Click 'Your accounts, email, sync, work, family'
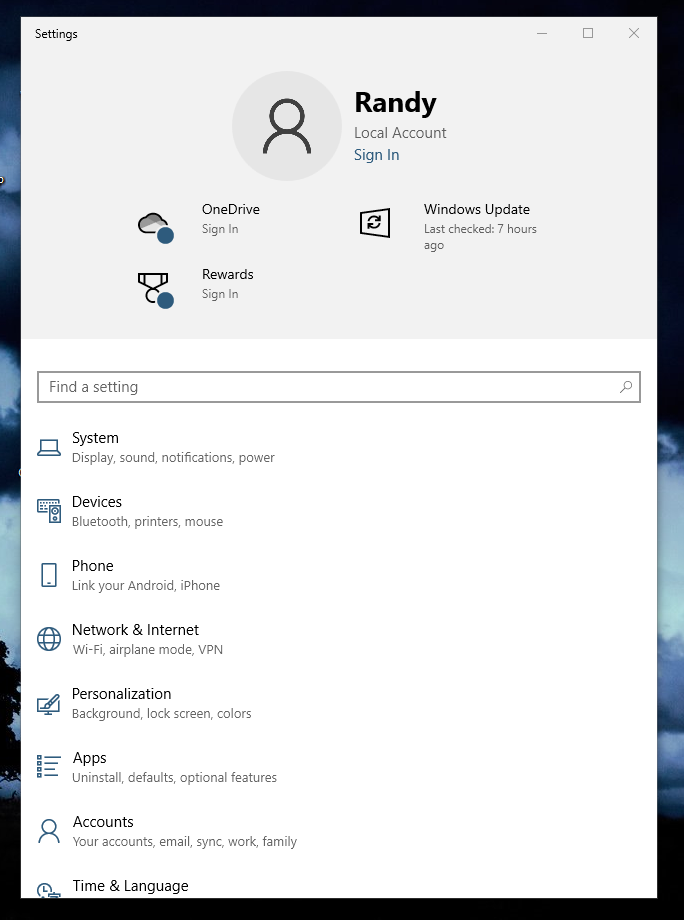The image size is (684, 920). coord(185,841)
